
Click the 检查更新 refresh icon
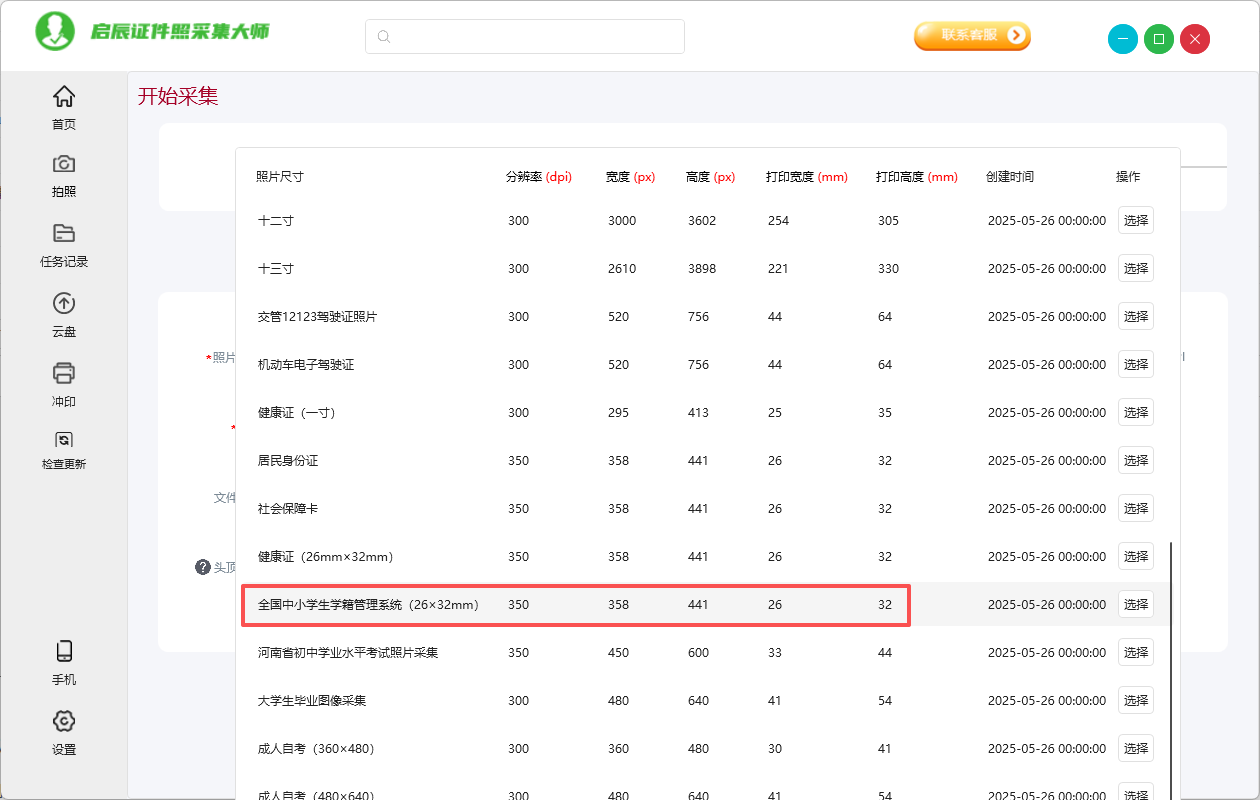coord(64,439)
